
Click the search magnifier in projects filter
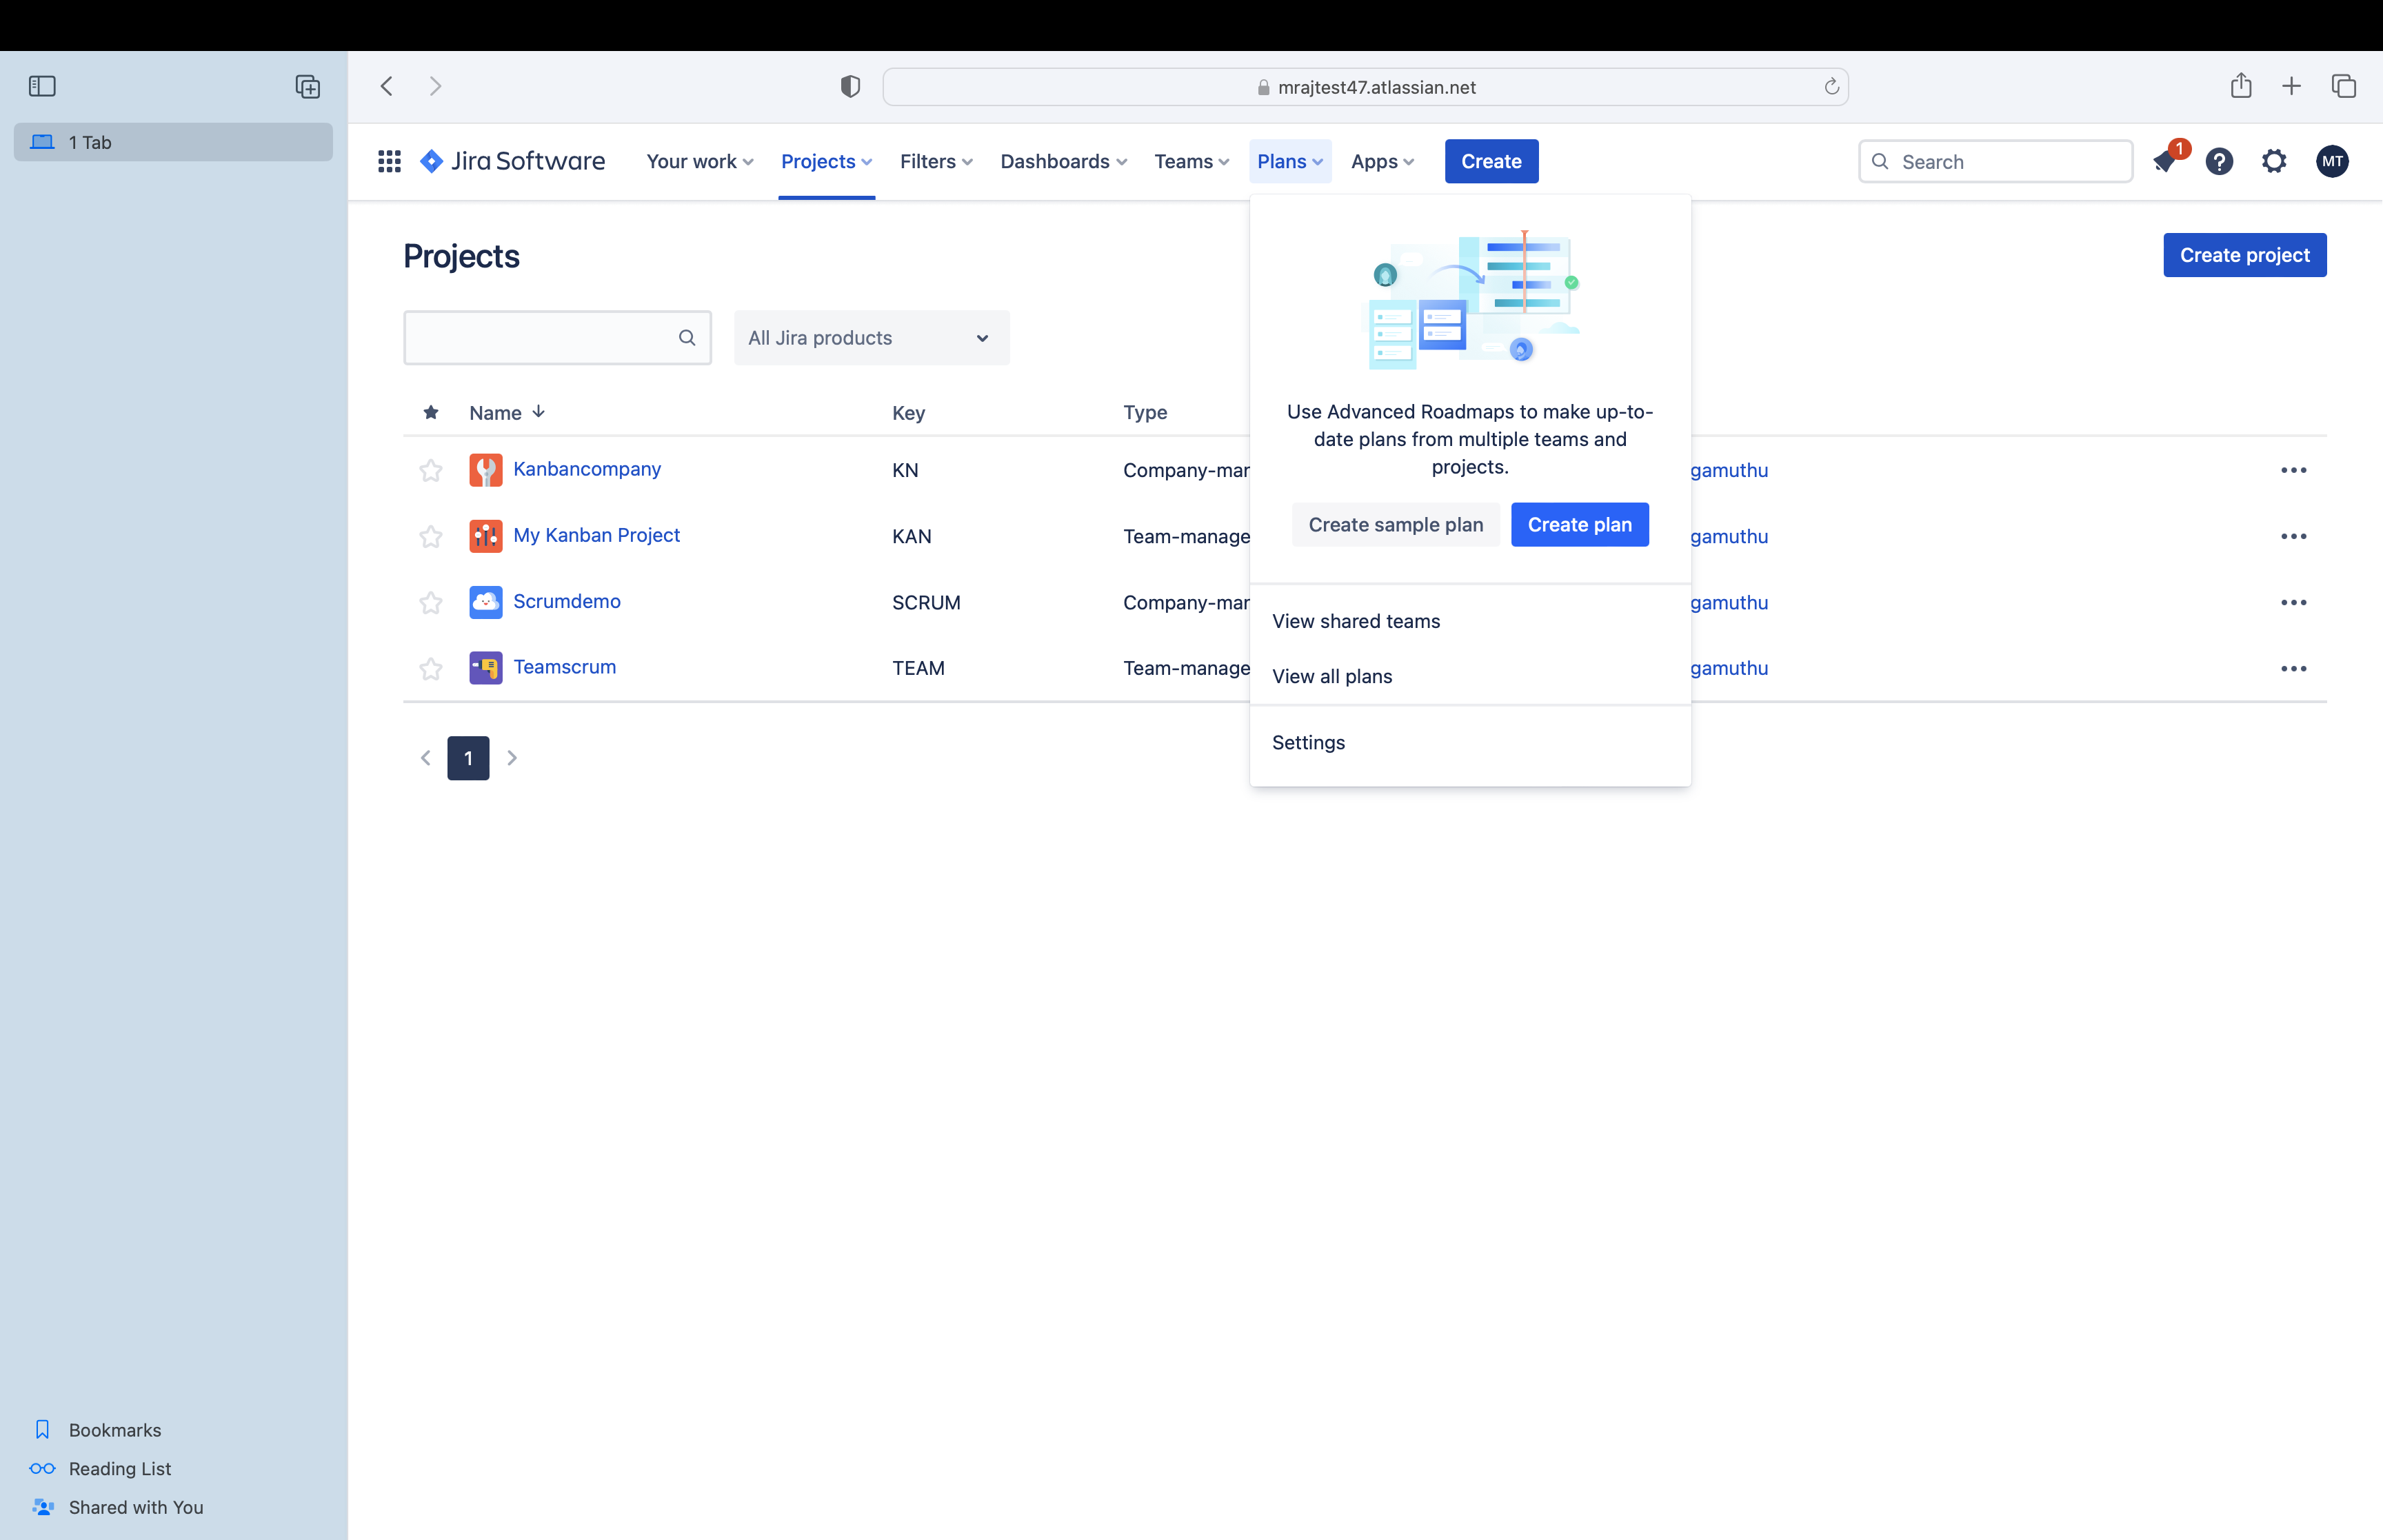tap(687, 337)
